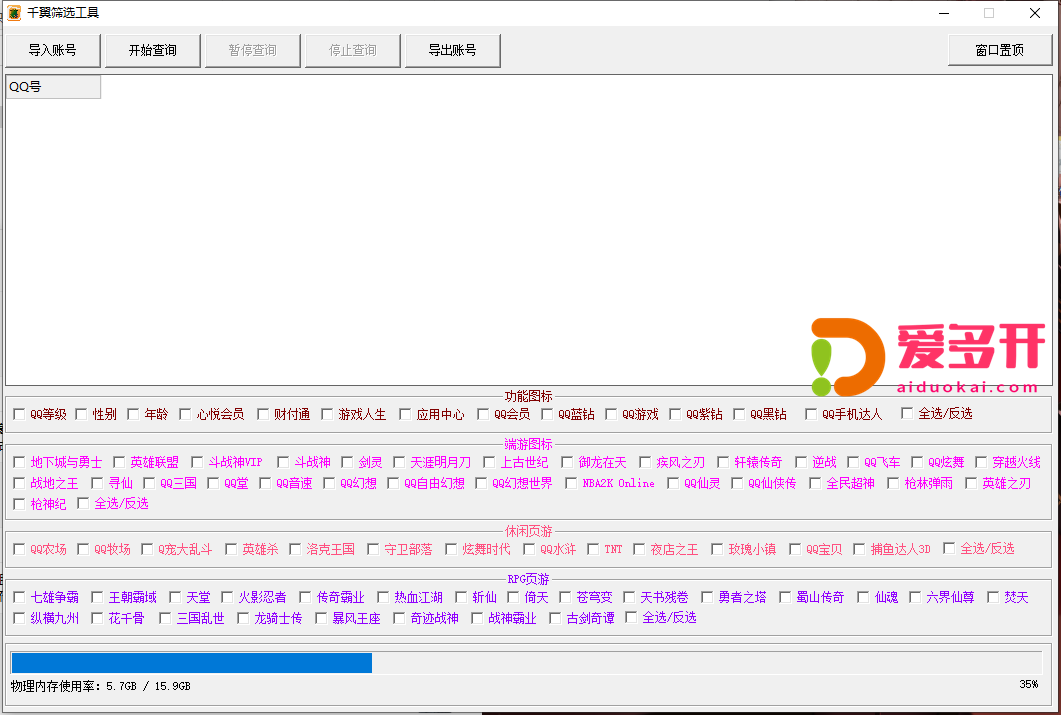Viewport: 1061px width, 715px height.
Task: Tick 英雄联盟 checkbox
Action: pos(119,462)
